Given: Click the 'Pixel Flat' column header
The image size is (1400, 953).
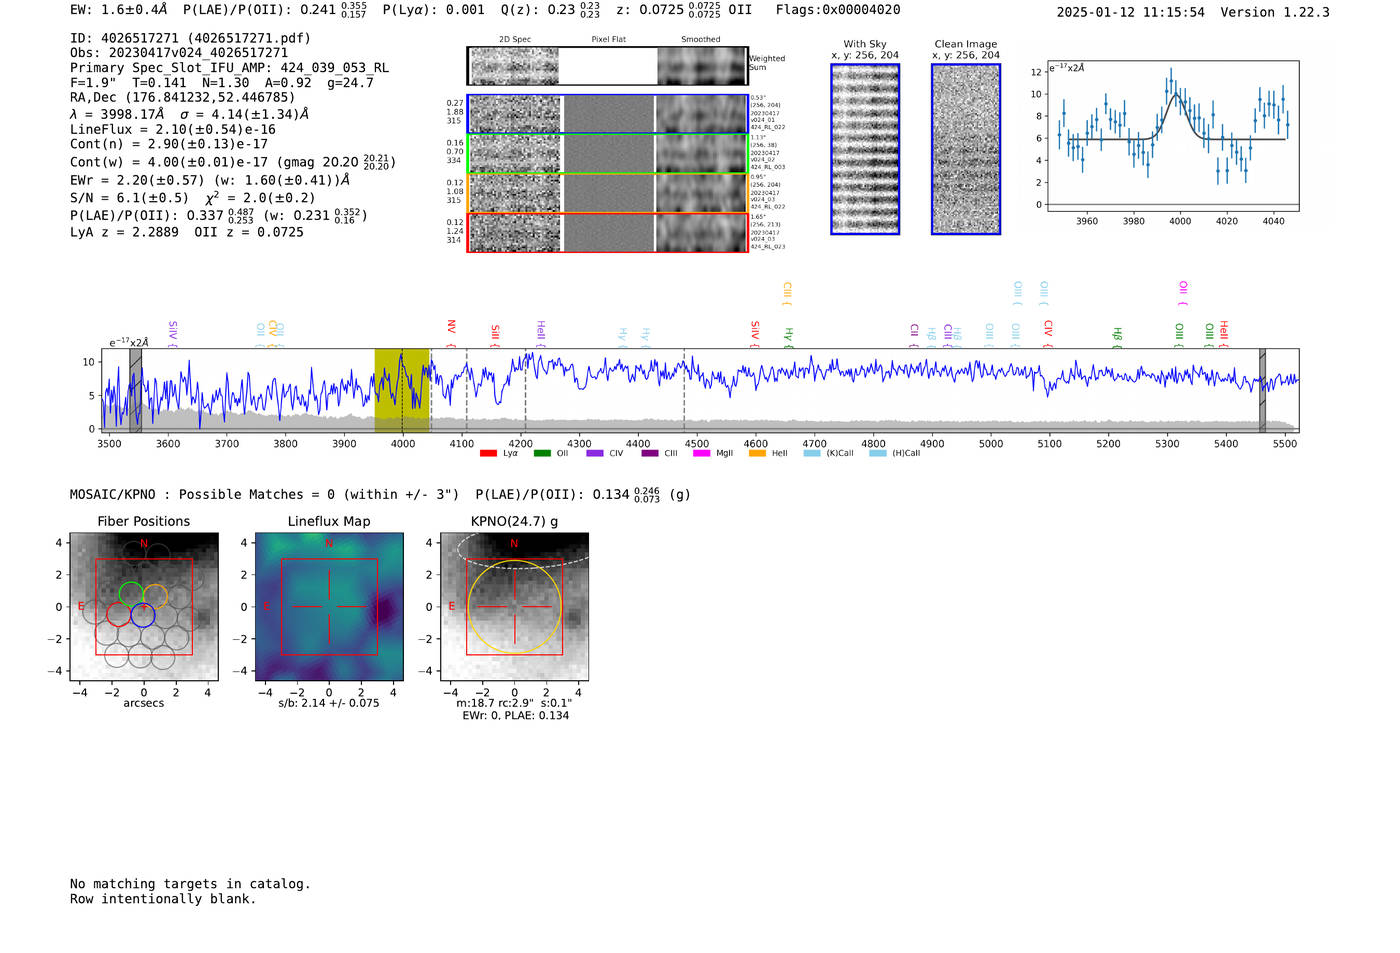Looking at the screenshot, I should [x=608, y=40].
